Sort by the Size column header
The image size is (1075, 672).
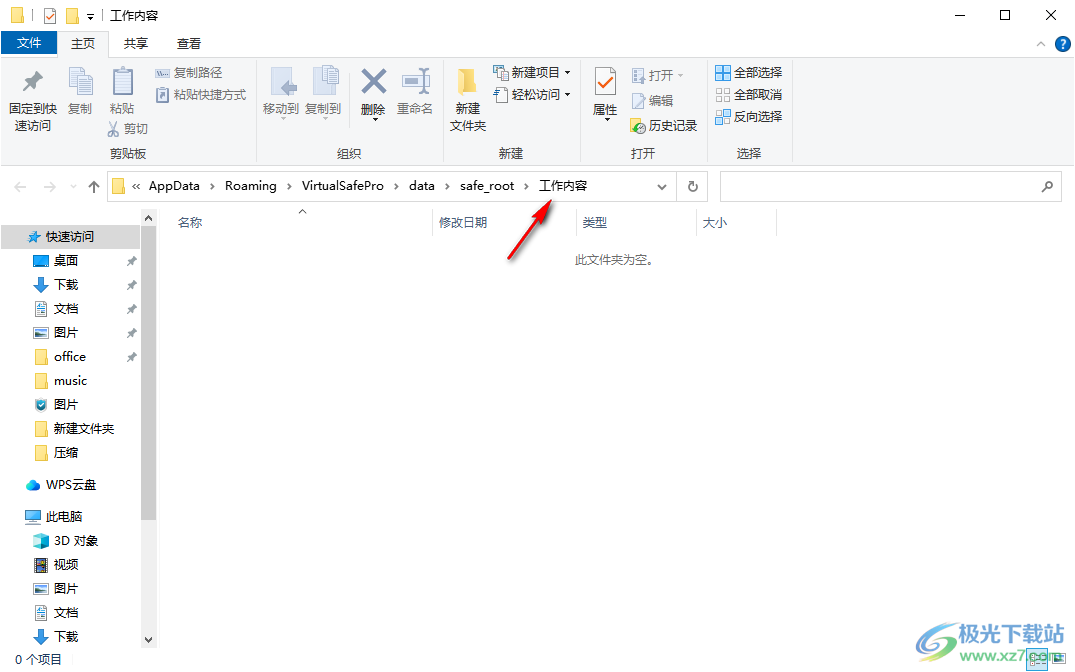(714, 223)
